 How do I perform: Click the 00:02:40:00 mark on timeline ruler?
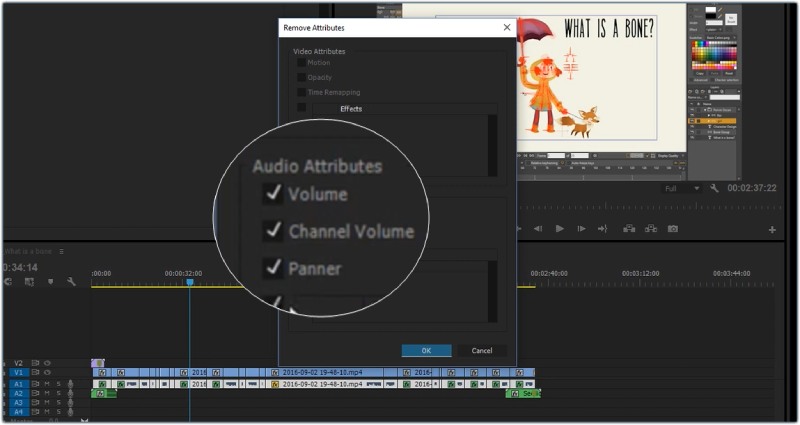pos(549,273)
